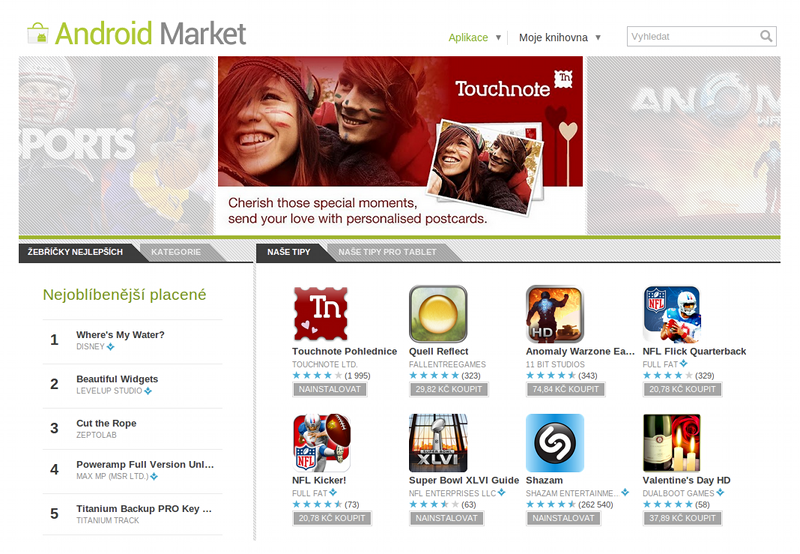The width and height of the screenshot is (800, 554).
Task: Open the Touchnote Pohlednice app icon
Action: pos(321,314)
